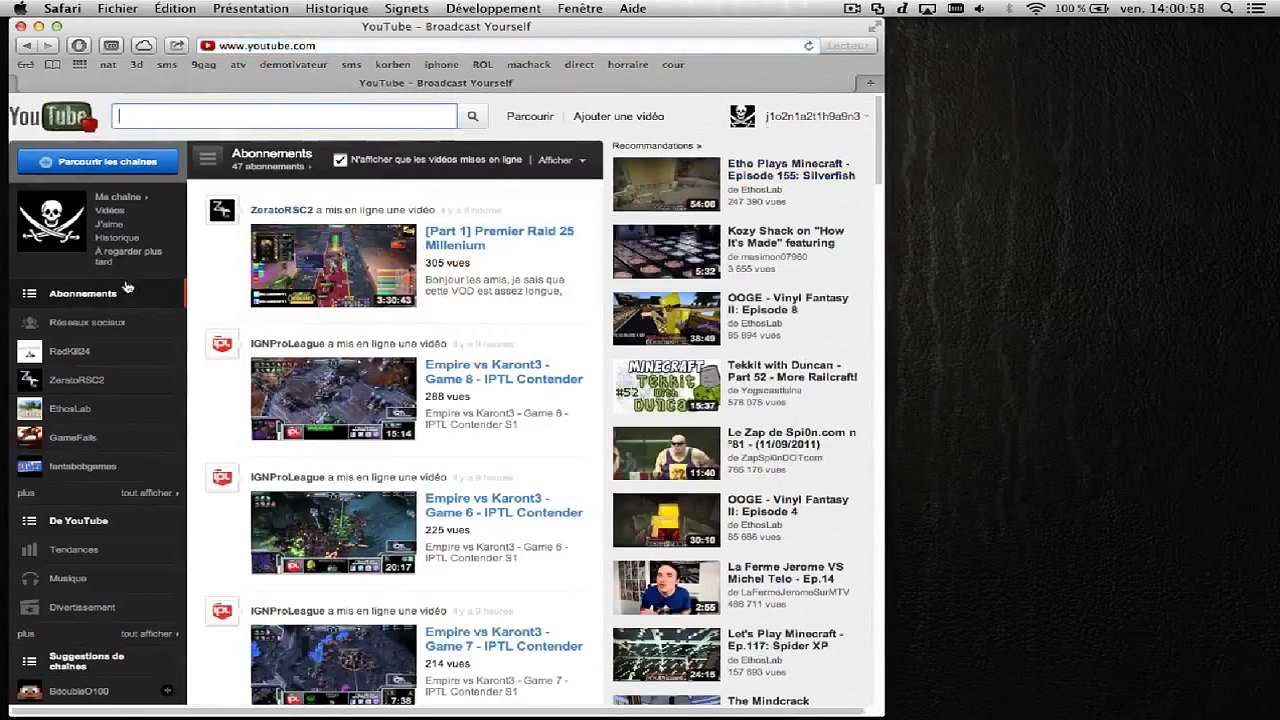This screenshot has height=720, width=1280.
Task: Open 'Empire vs Karont3 - Game 8' title link
Action: point(504,372)
